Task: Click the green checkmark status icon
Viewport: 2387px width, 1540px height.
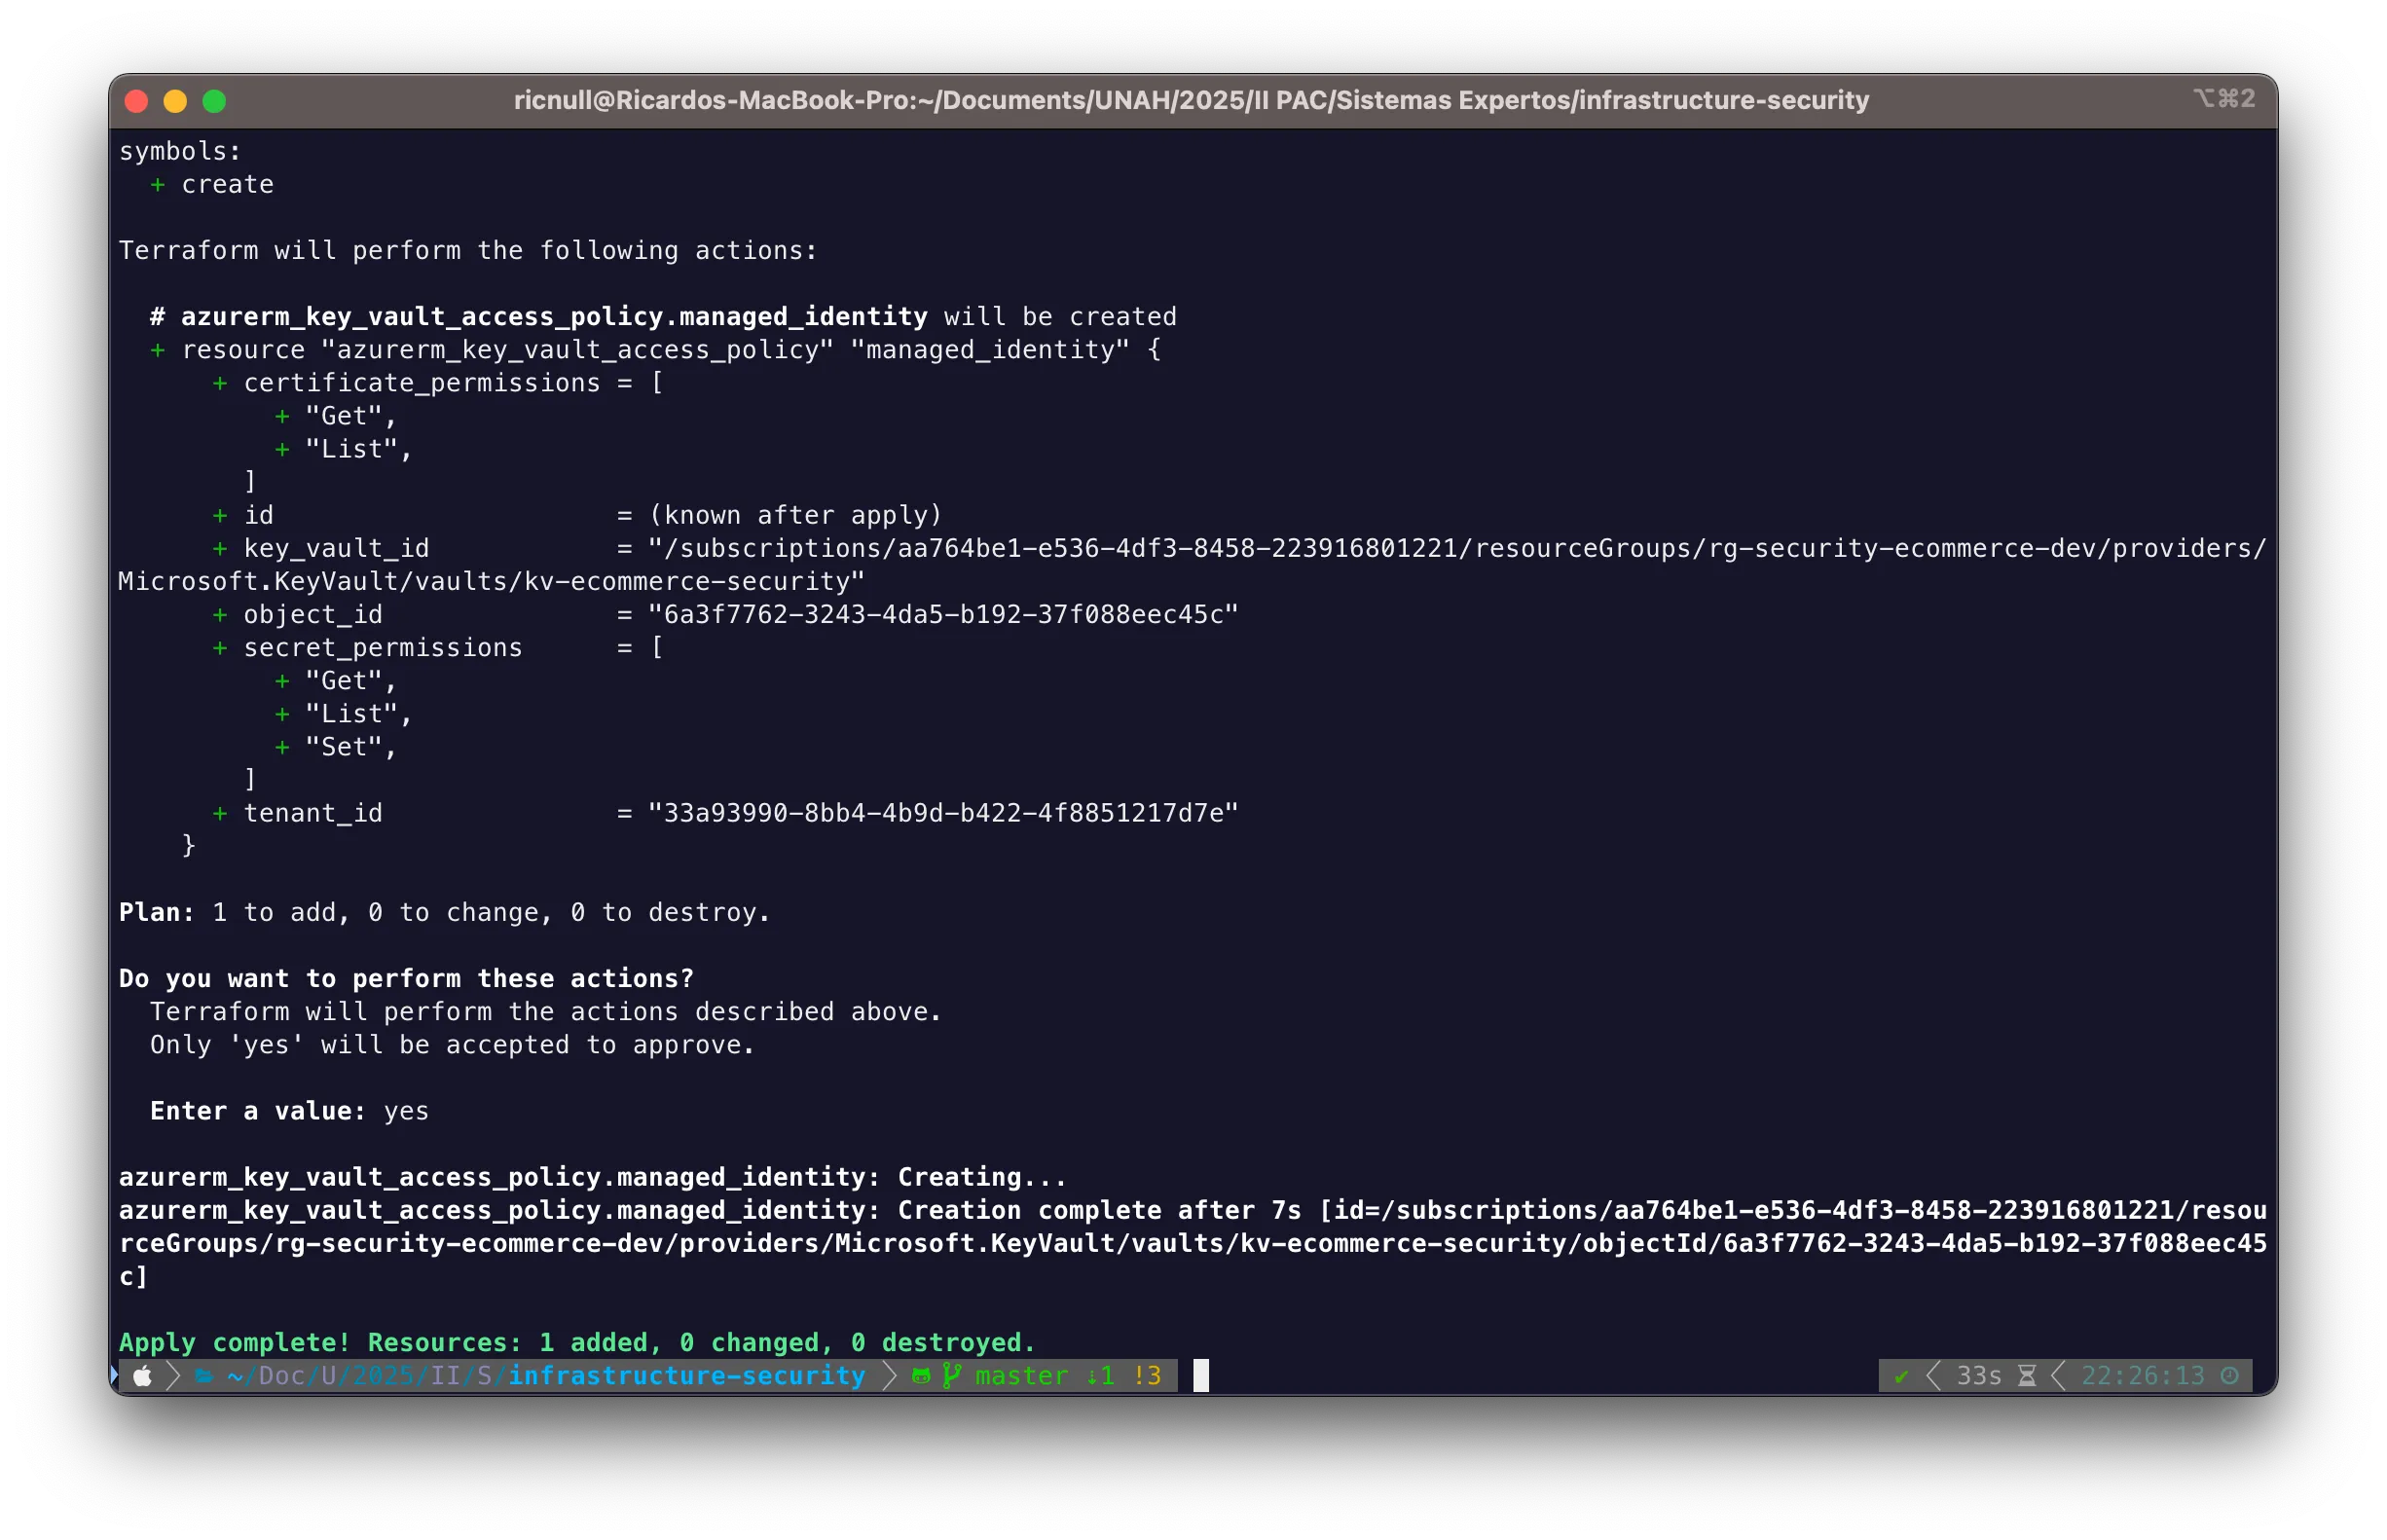Action: (x=1901, y=1376)
